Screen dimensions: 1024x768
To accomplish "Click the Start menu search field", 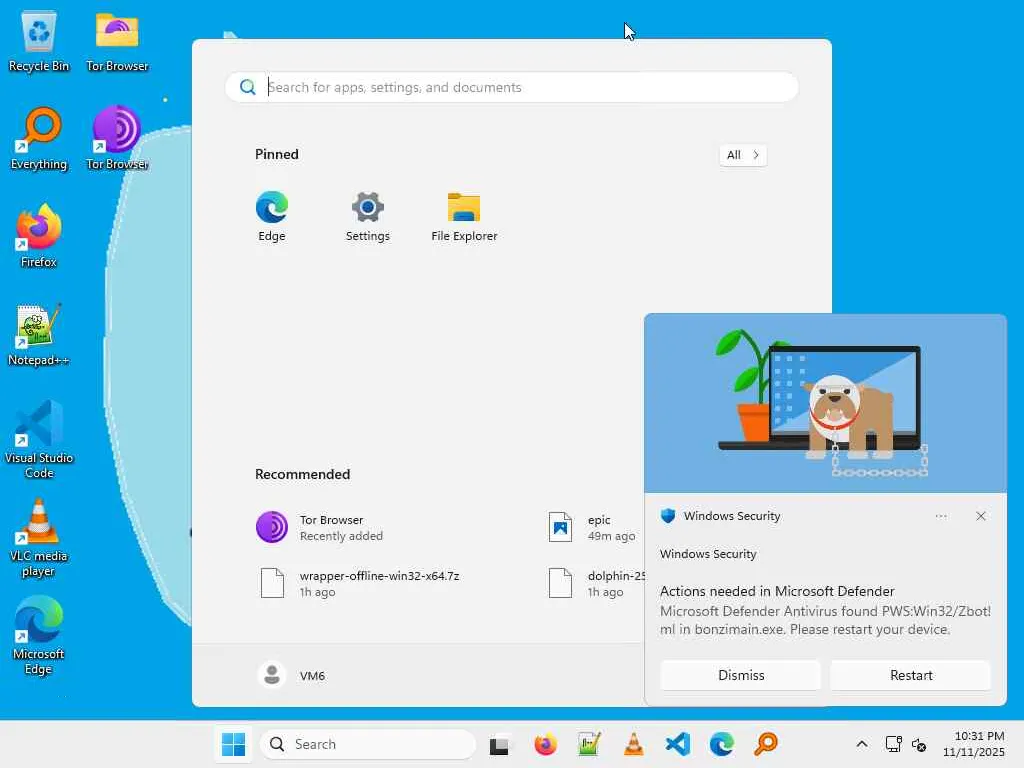I will tap(512, 87).
